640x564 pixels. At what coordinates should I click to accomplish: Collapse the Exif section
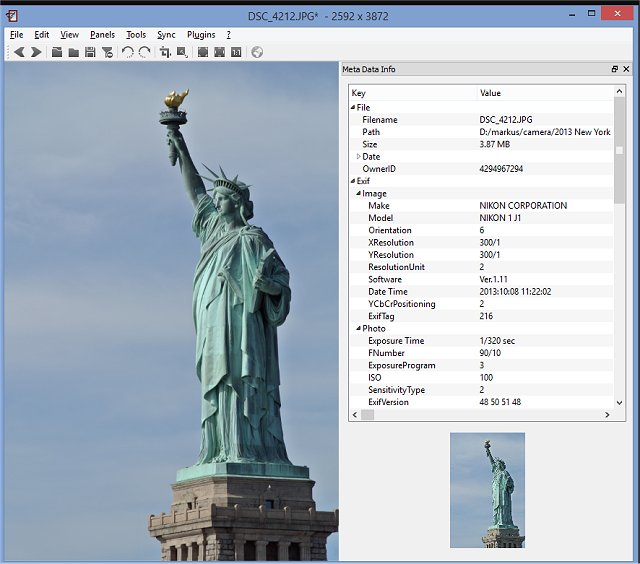click(x=352, y=181)
